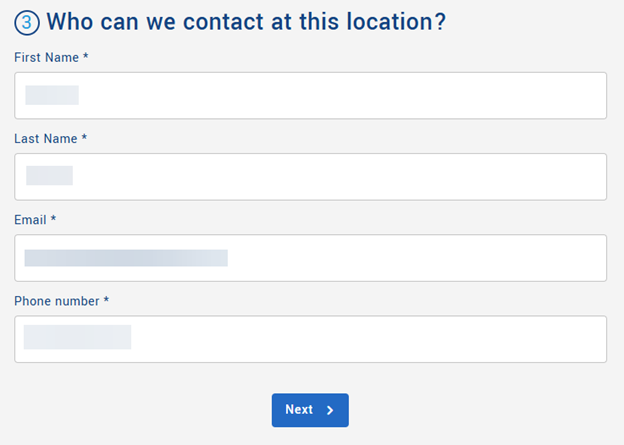624x445 pixels.
Task: Click the "Who can we contact" heading
Action: 246,22
